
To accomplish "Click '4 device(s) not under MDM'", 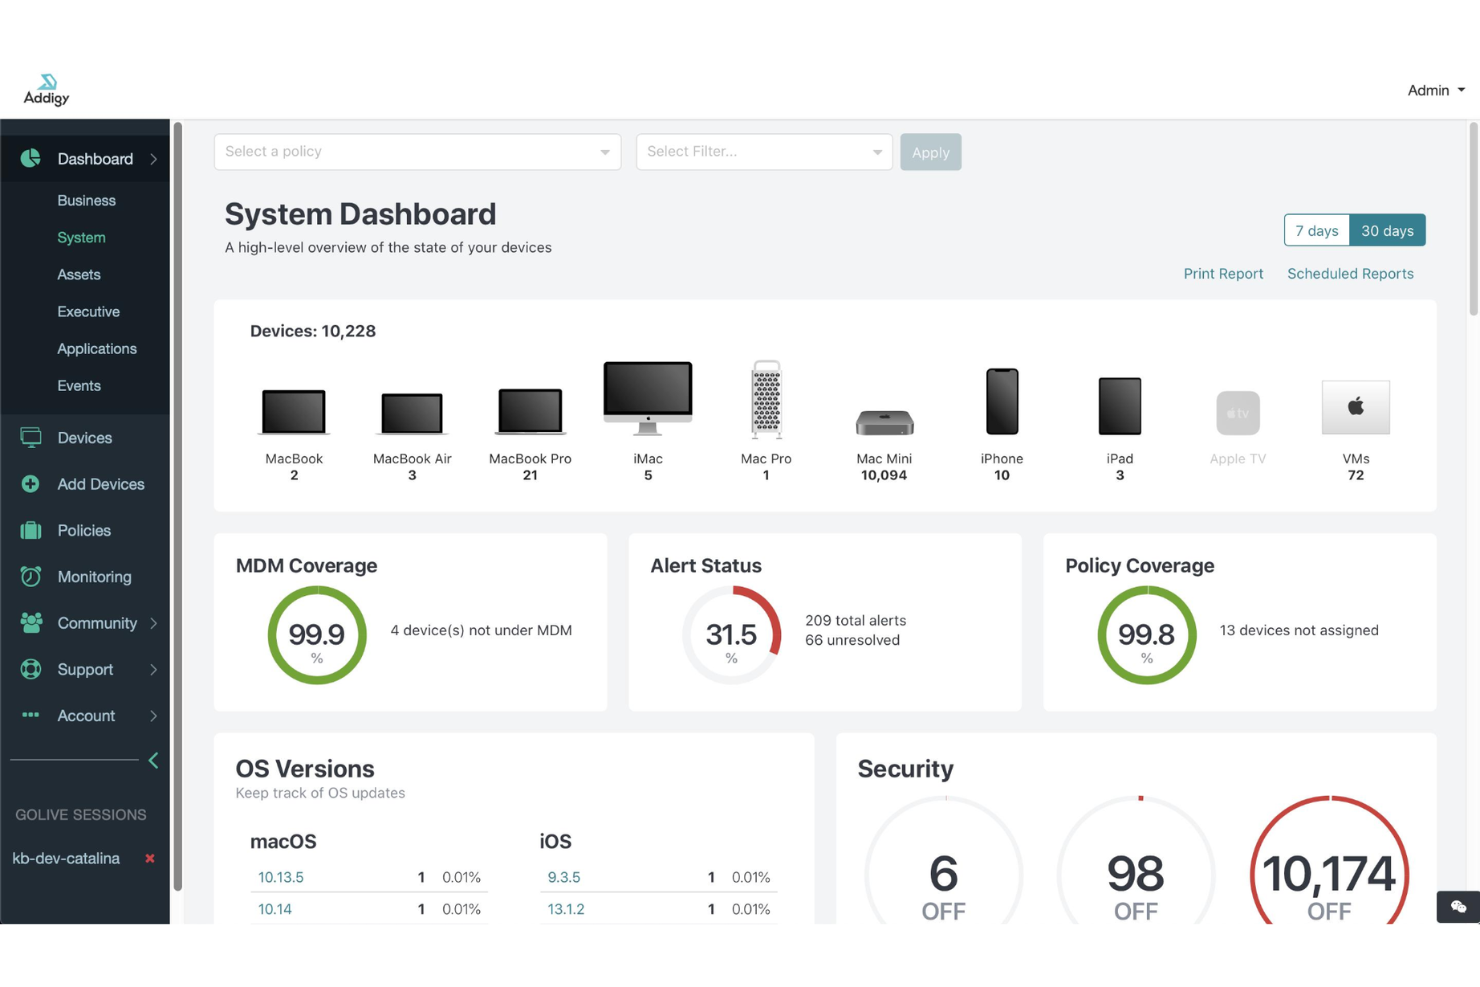I will (481, 630).
